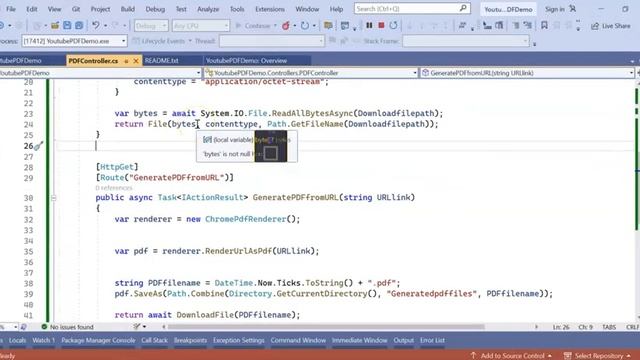This screenshot has height=360, width=640.
Task: Open the Thread dropdown box
Action: (272, 41)
